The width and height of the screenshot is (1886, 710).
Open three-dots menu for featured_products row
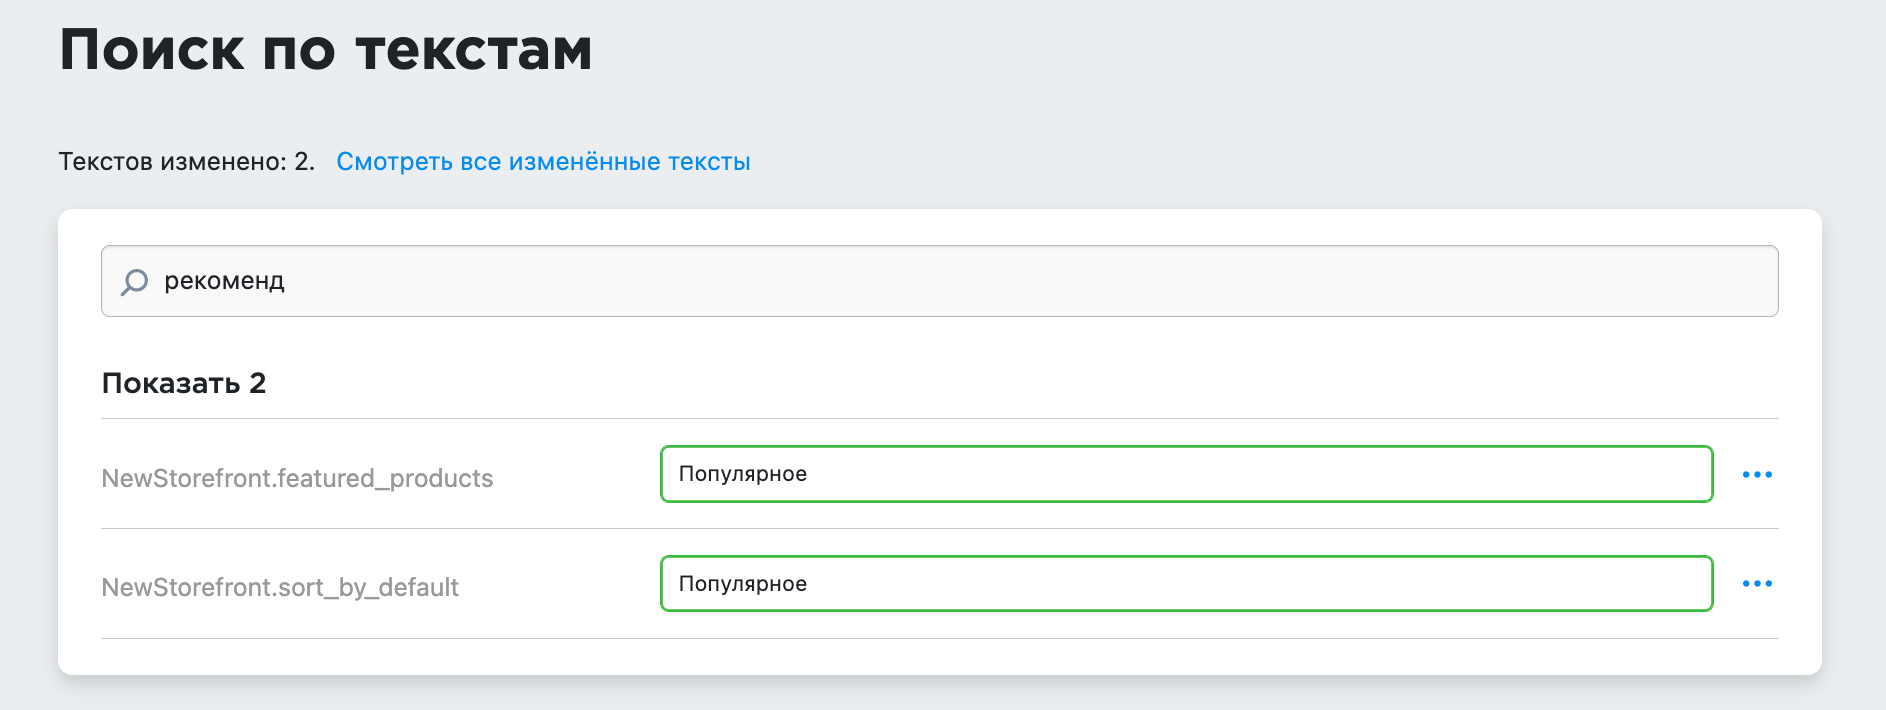pos(1757,474)
